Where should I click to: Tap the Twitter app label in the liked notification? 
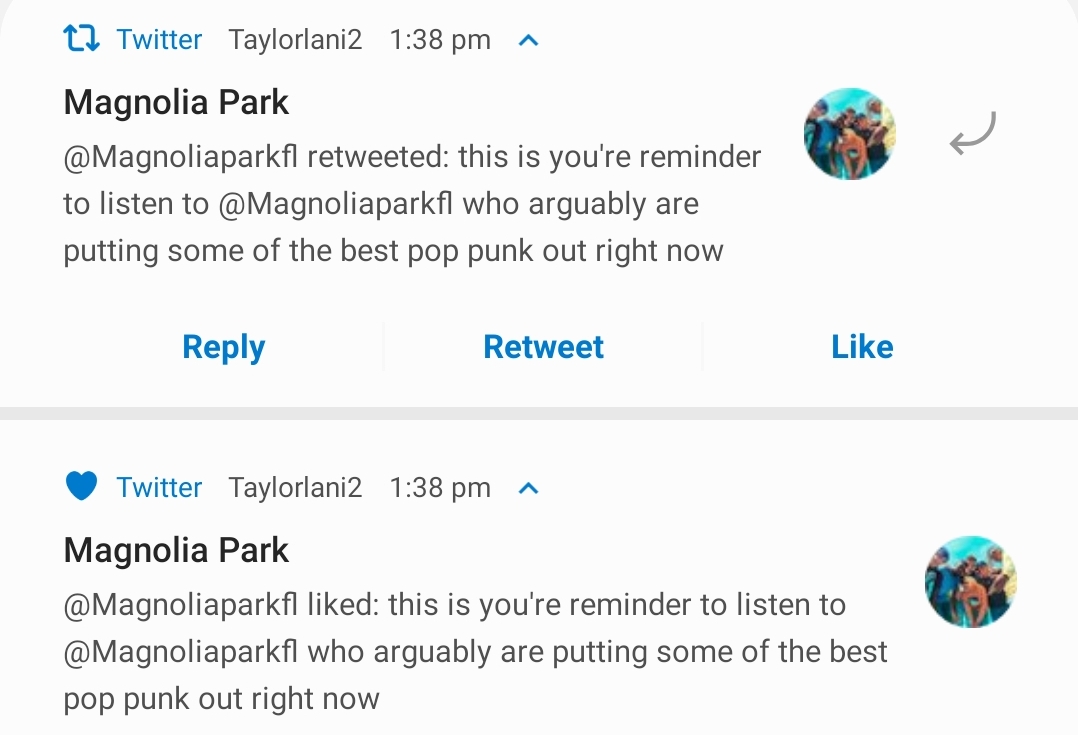pos(159,487)
